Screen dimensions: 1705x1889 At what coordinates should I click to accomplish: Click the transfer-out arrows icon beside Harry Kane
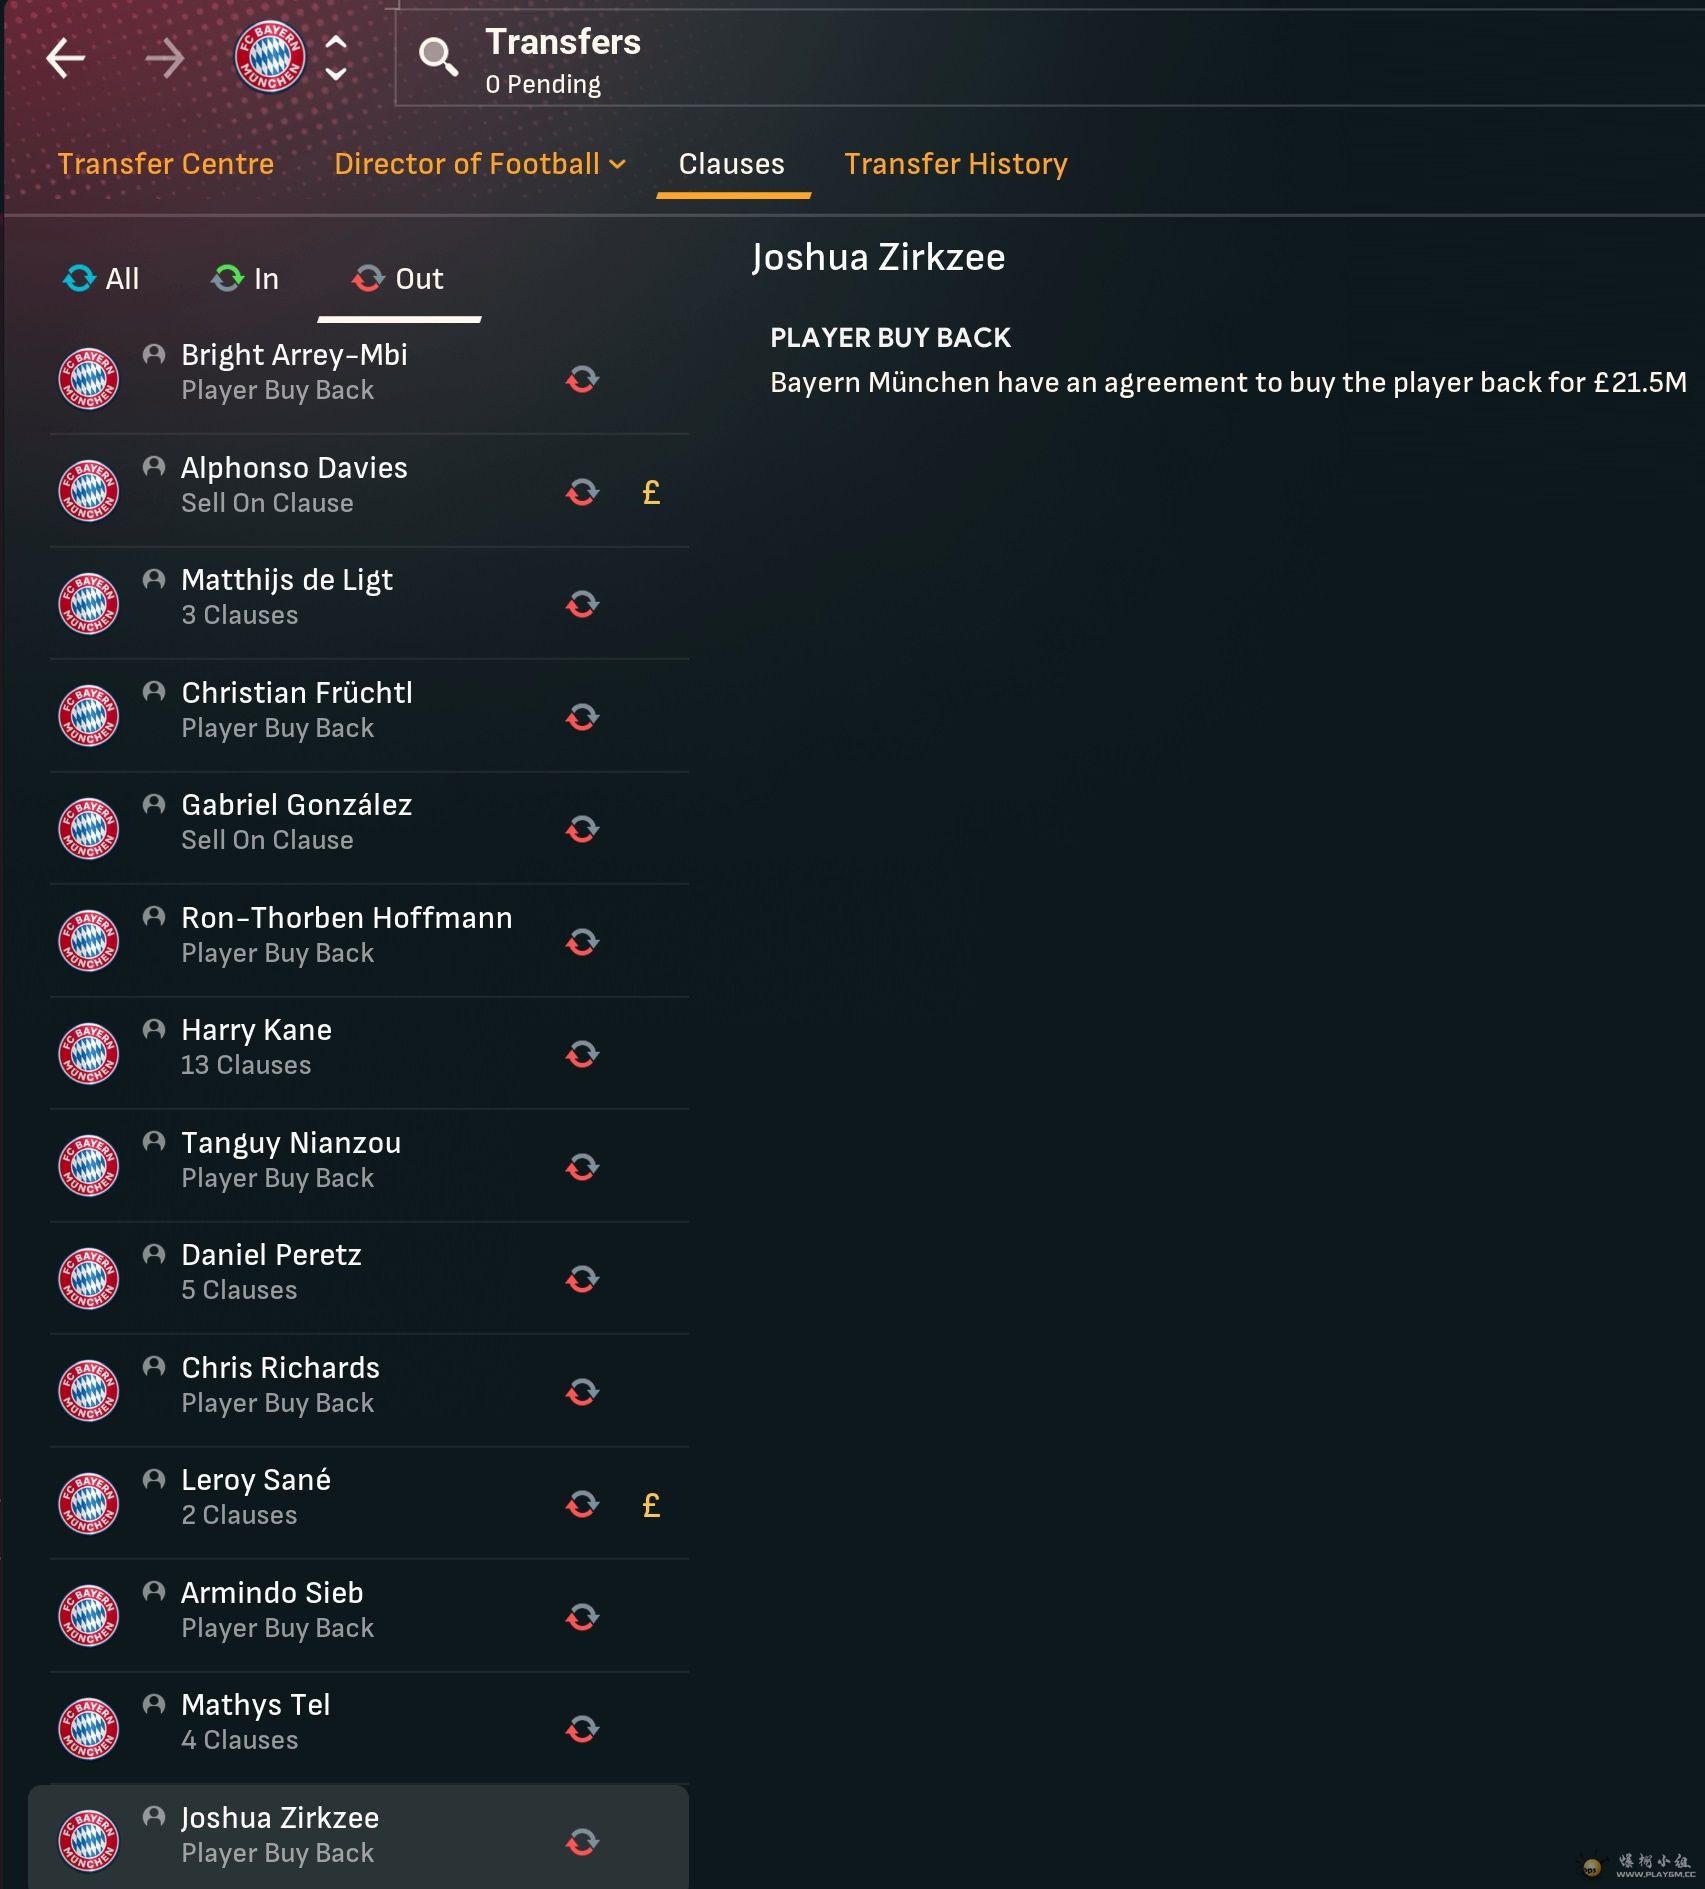click(583, 1054)
